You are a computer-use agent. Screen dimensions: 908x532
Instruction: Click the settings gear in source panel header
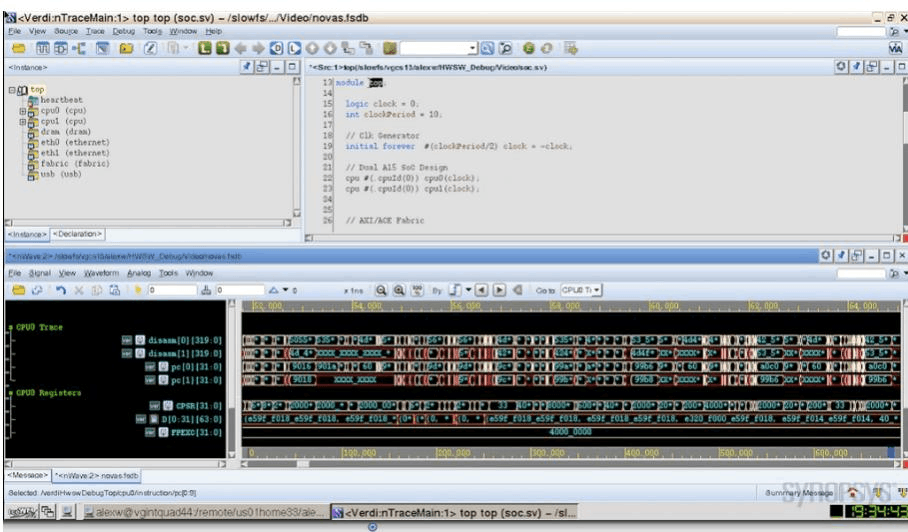[841, 67]
